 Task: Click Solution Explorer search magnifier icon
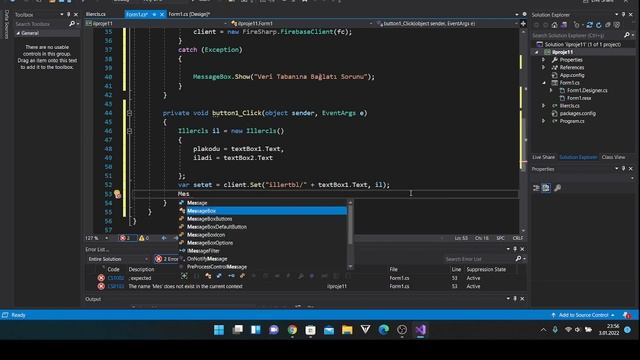627,36
